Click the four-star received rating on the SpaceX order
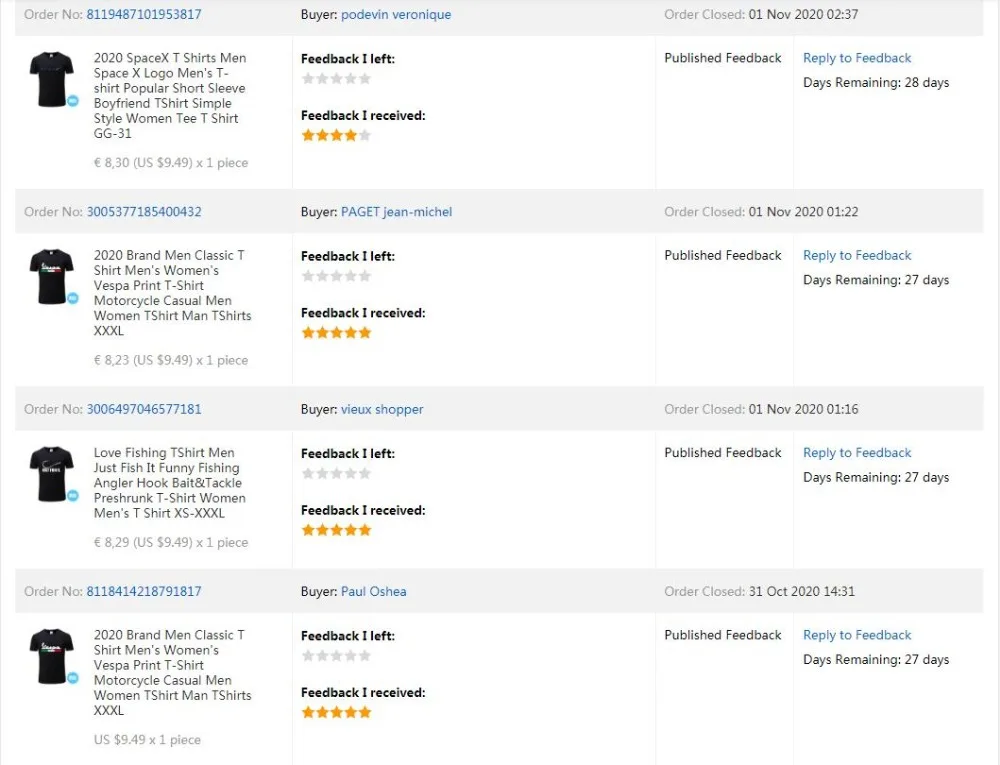This screenshot has width=1000, height=765. [336, 135]
